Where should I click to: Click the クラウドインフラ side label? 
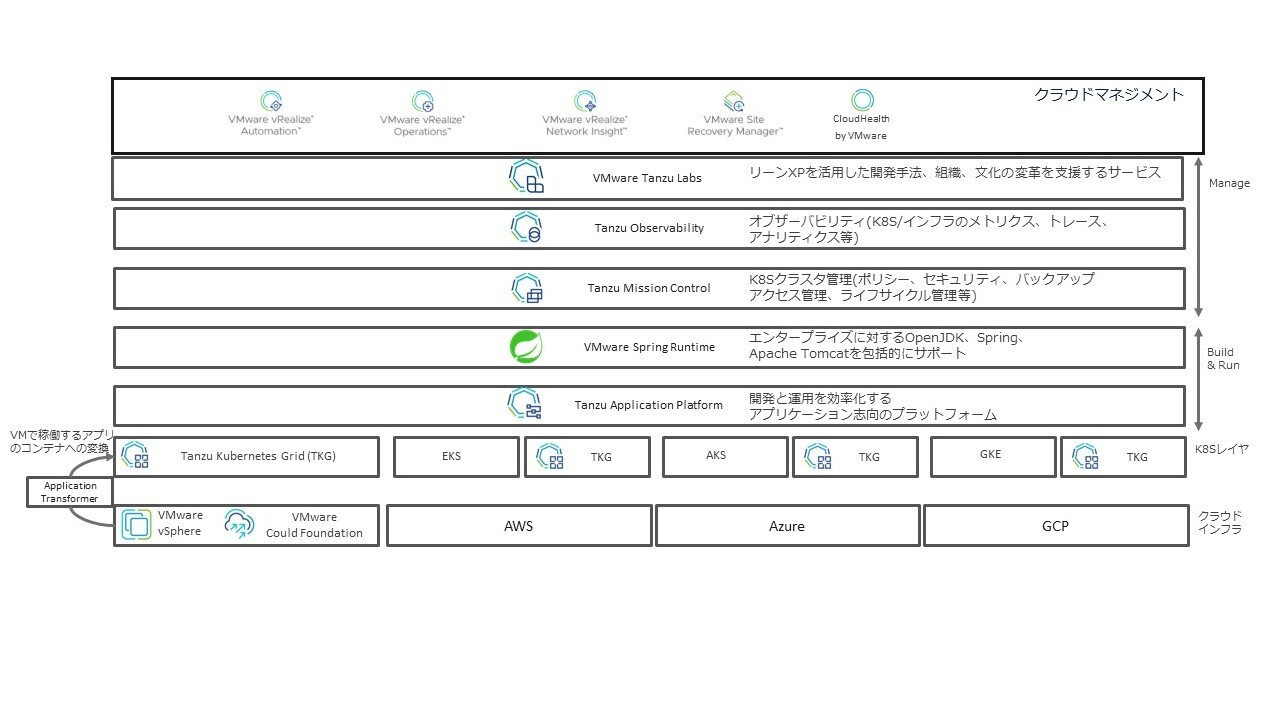coord(1221,523)
